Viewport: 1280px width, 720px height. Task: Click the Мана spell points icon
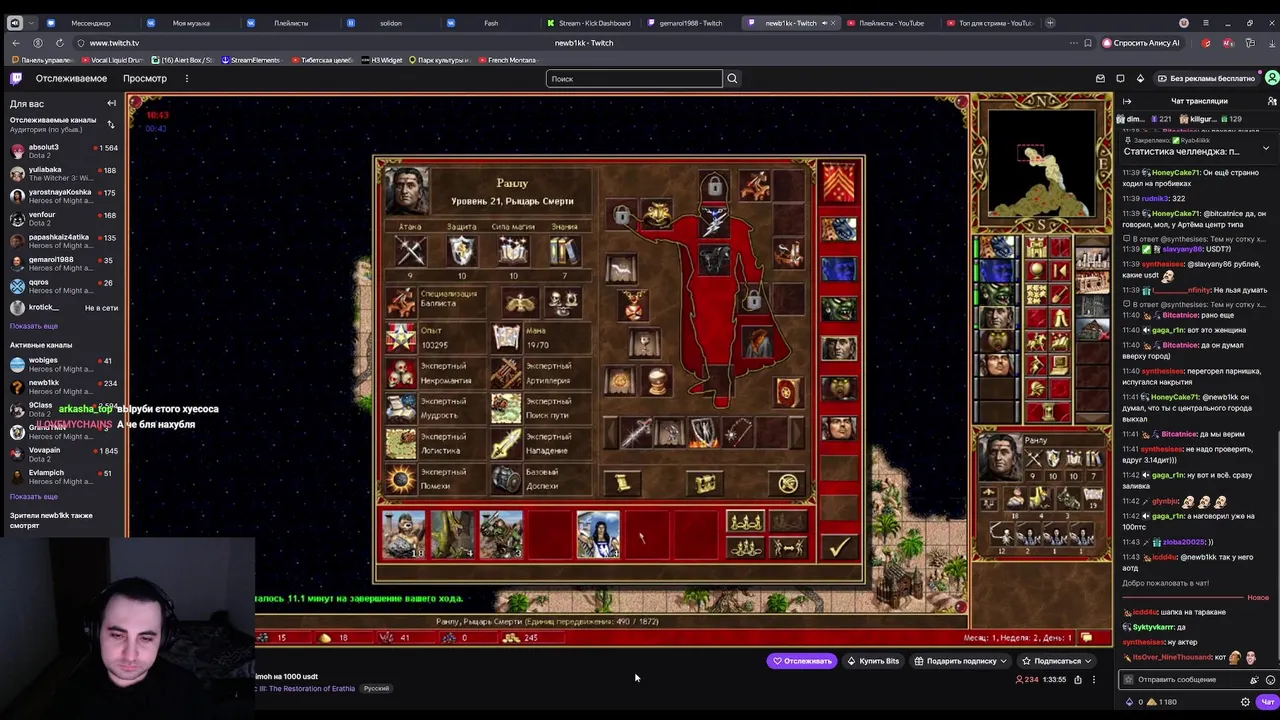(506, 338)
